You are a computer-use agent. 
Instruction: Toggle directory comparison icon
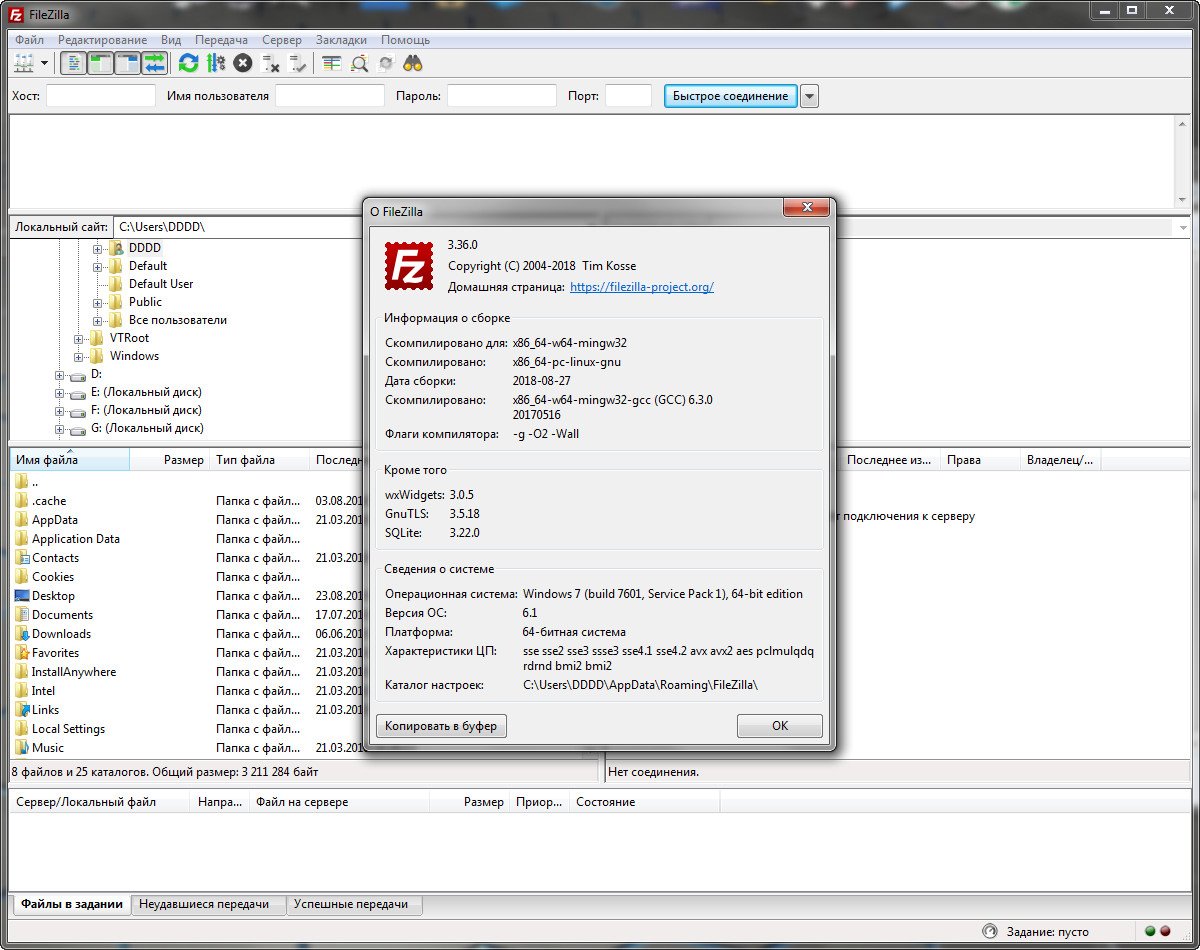pyautogui.click(x=359, y=64)
